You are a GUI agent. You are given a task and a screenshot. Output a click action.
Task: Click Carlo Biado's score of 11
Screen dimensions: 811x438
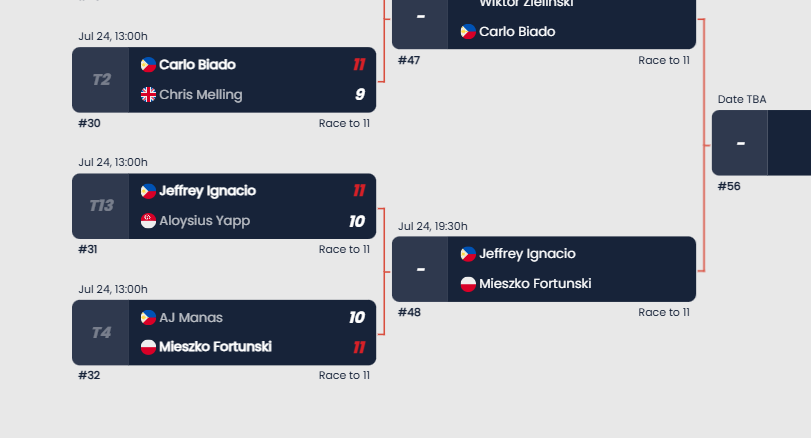pos(359,65)
